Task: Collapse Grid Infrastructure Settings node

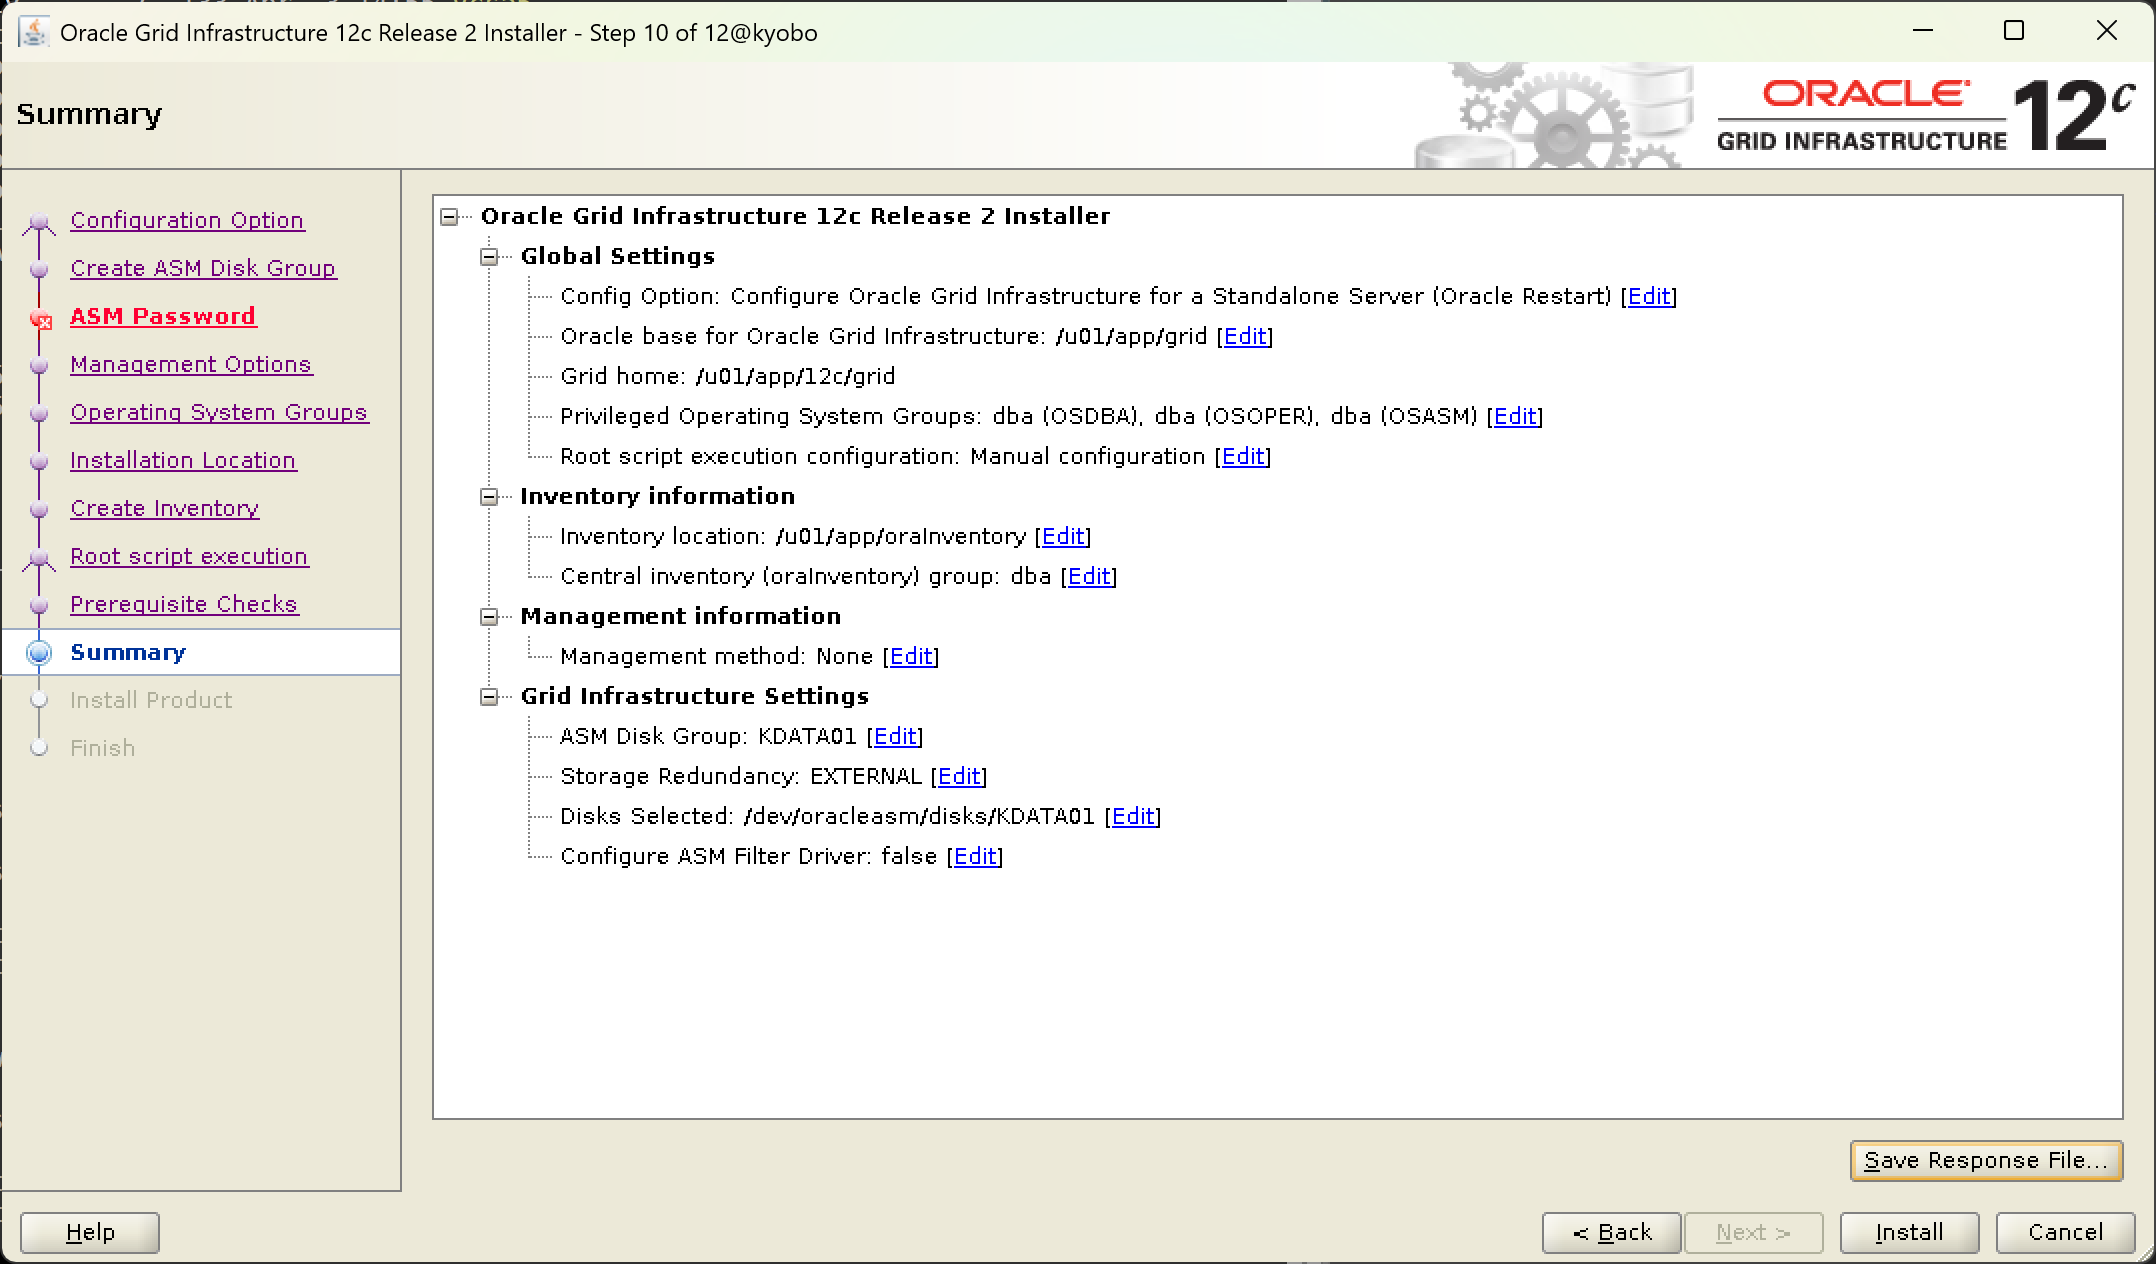Action: [x=489, y=697]
